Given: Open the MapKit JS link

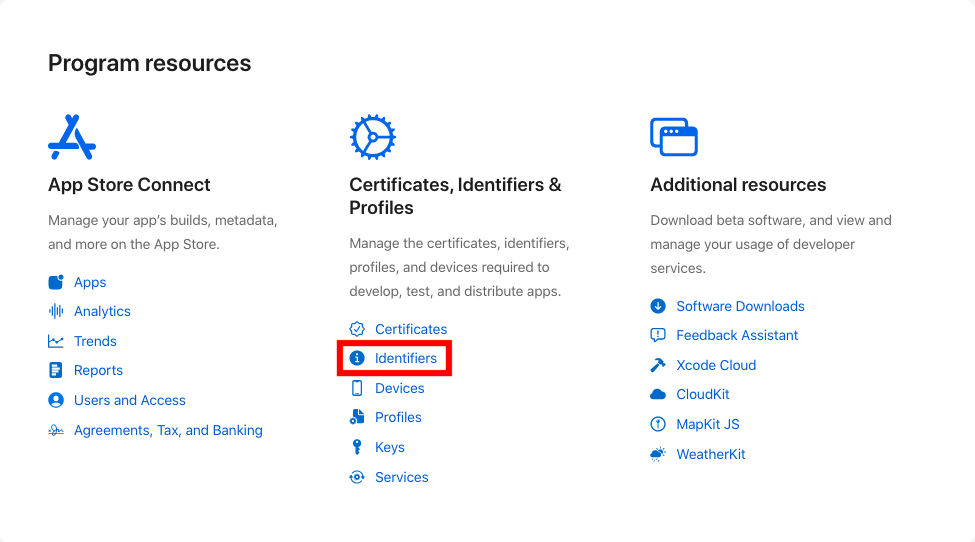Looking at the screenshot, I should click(708, 424).
